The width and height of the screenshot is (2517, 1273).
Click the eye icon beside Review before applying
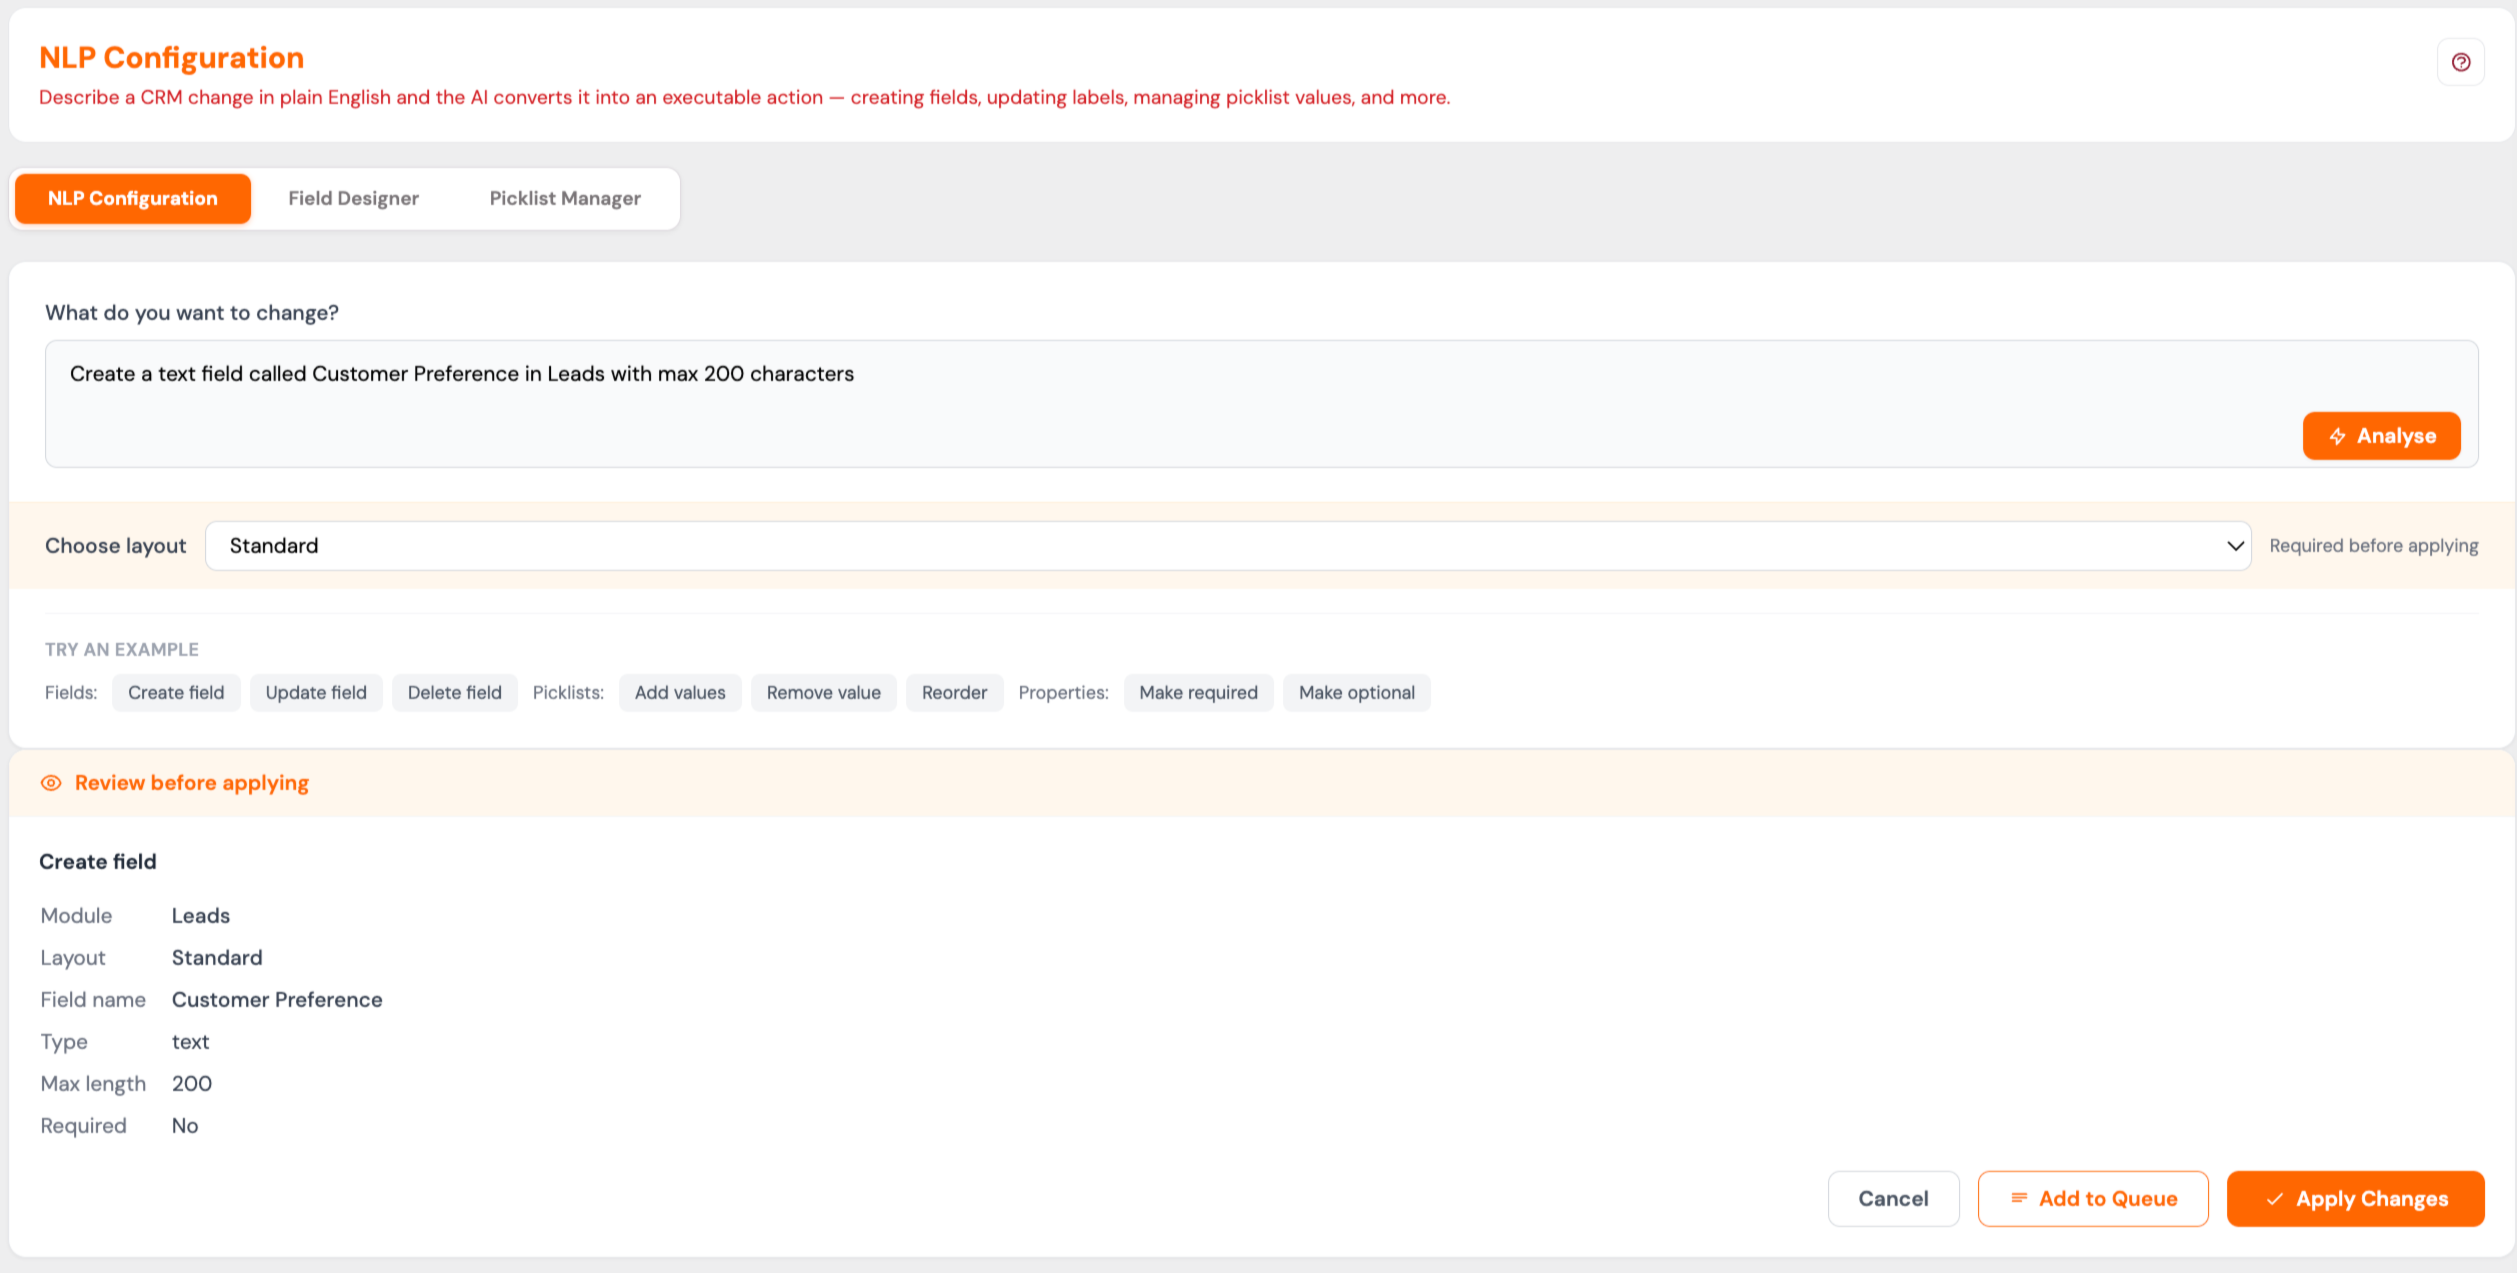(51, 783)
